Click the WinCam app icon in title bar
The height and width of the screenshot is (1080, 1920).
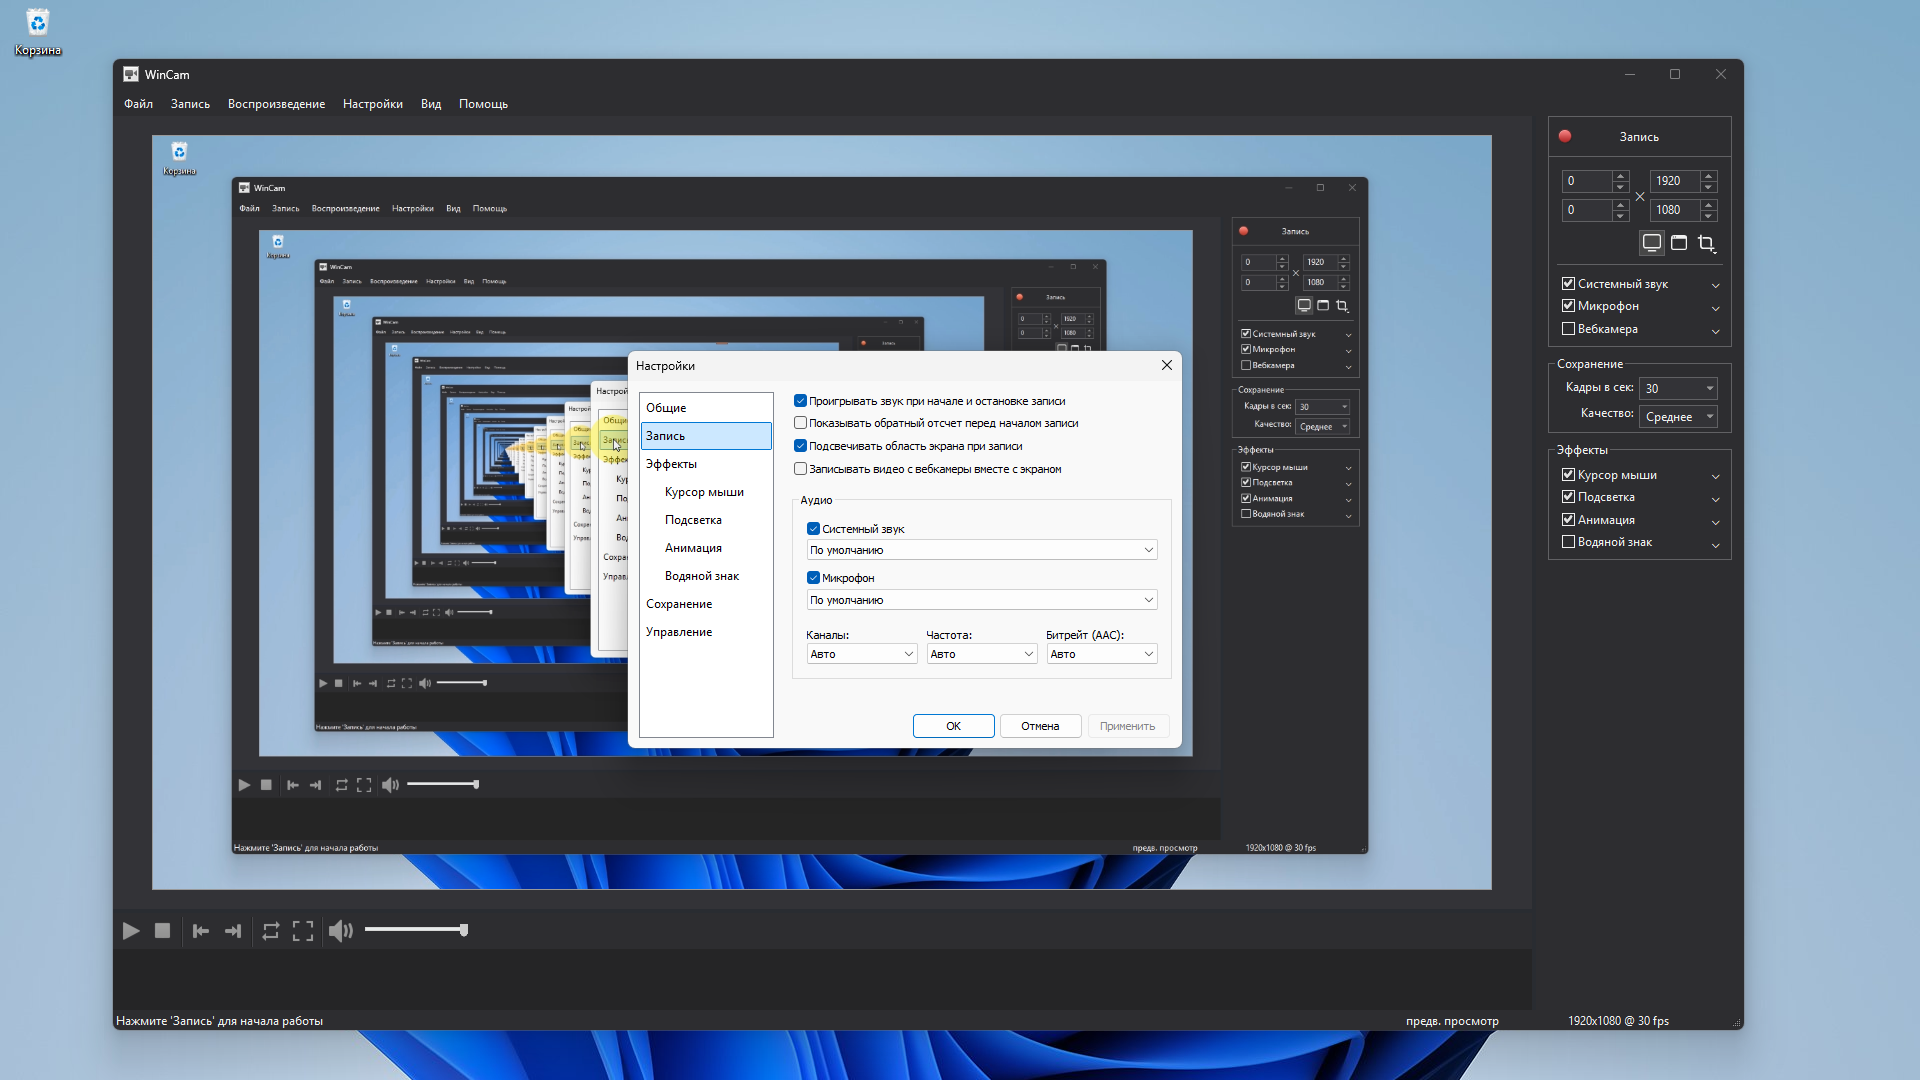[131, 74]
